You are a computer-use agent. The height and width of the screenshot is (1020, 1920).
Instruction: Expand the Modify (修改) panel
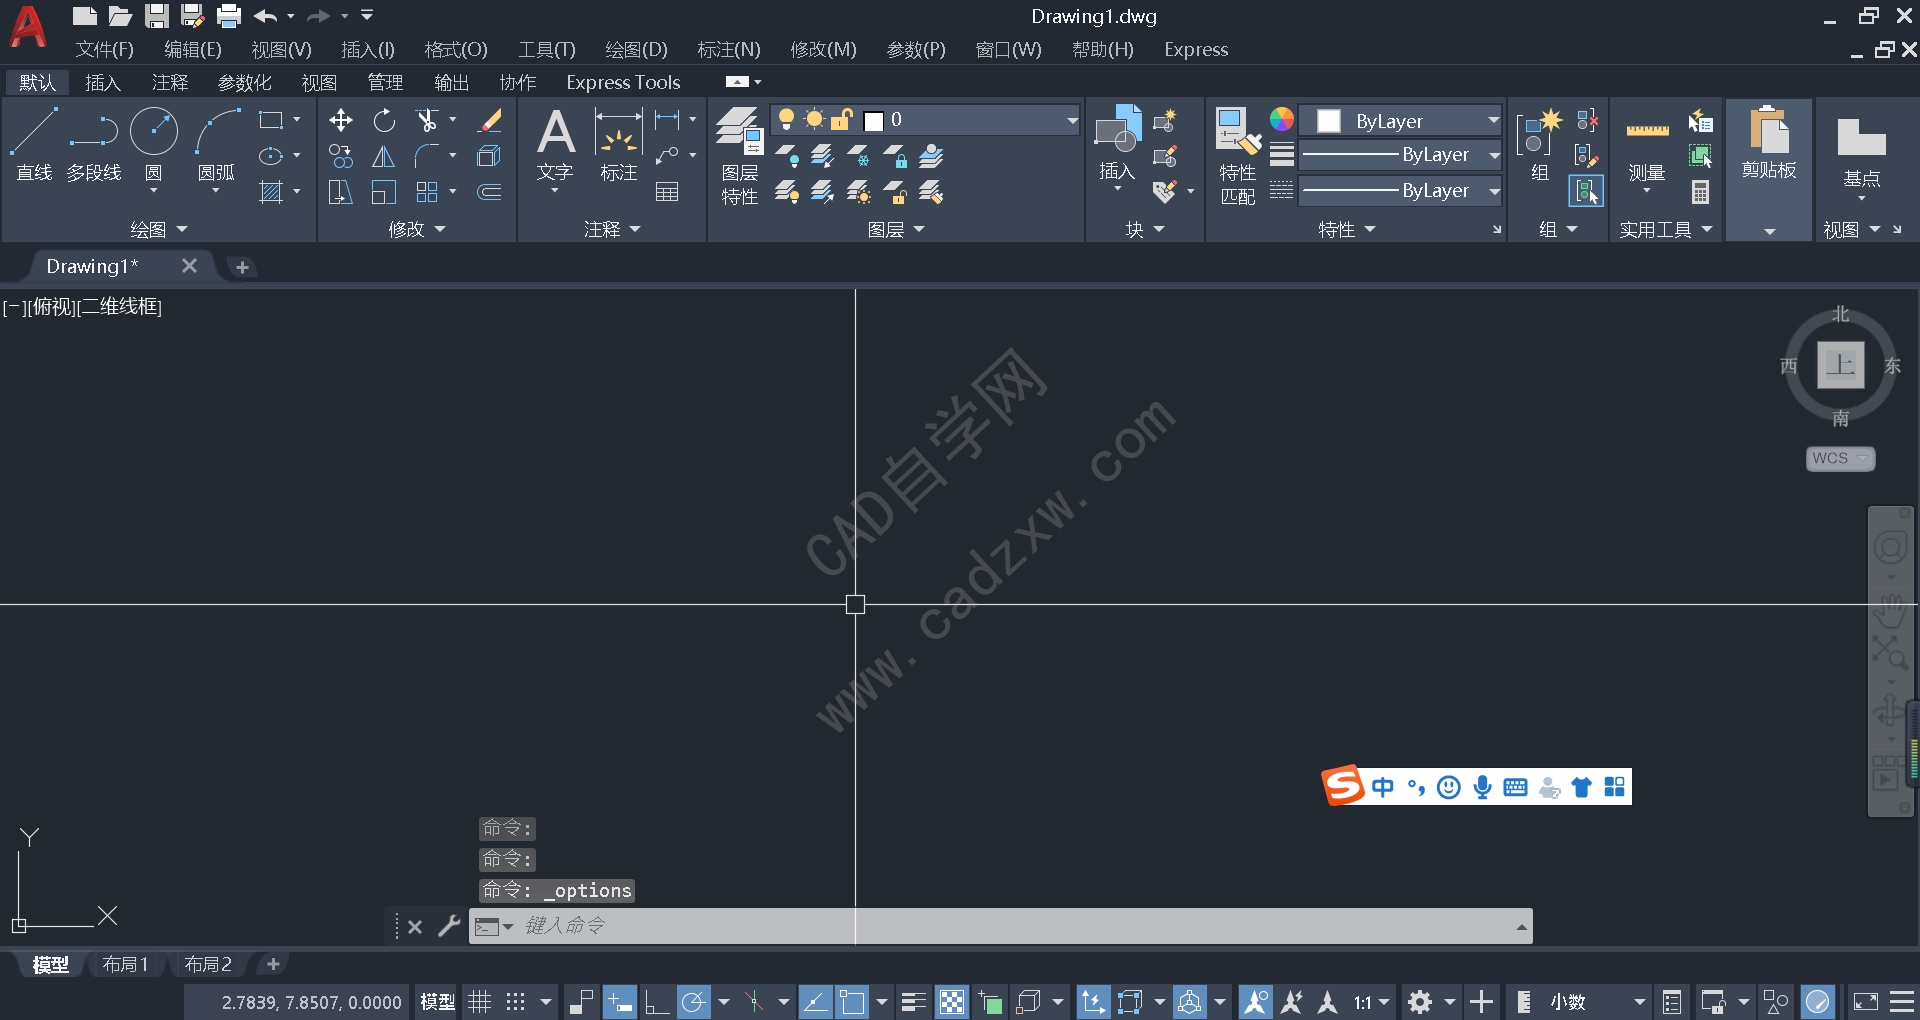tap(417, 229)
